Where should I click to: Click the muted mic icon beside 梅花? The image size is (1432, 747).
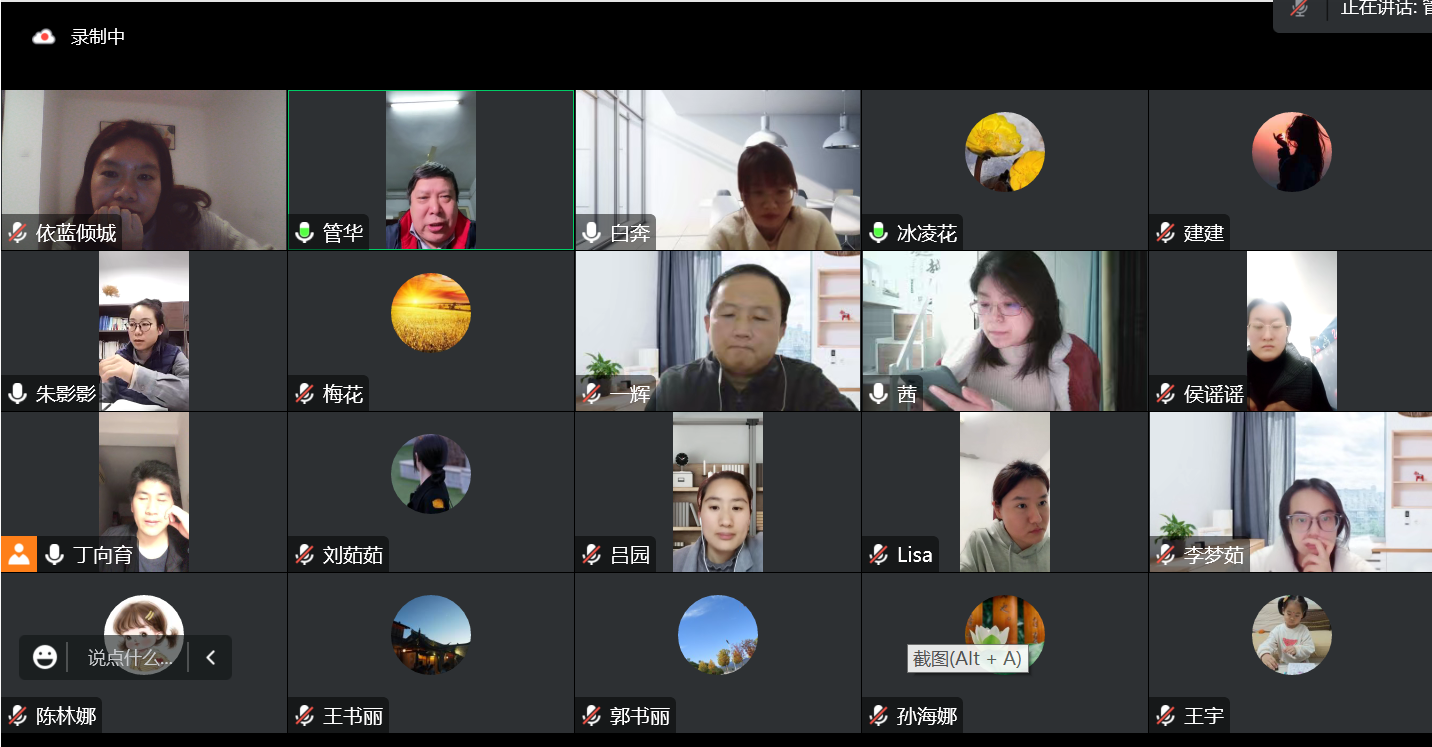tap(305, 394)
